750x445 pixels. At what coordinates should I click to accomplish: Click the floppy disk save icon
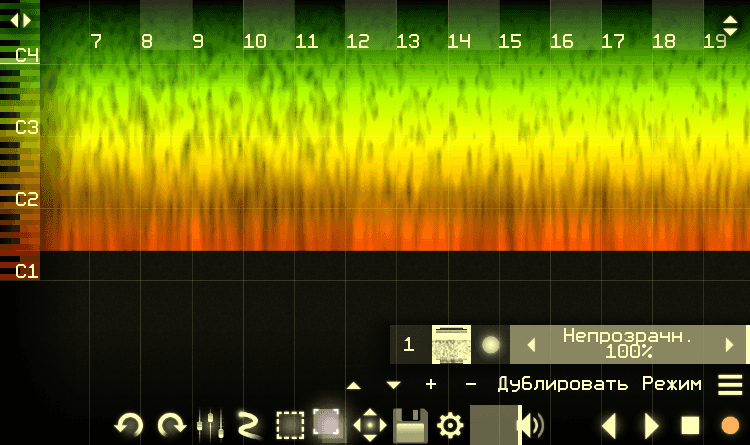point(410,425)
